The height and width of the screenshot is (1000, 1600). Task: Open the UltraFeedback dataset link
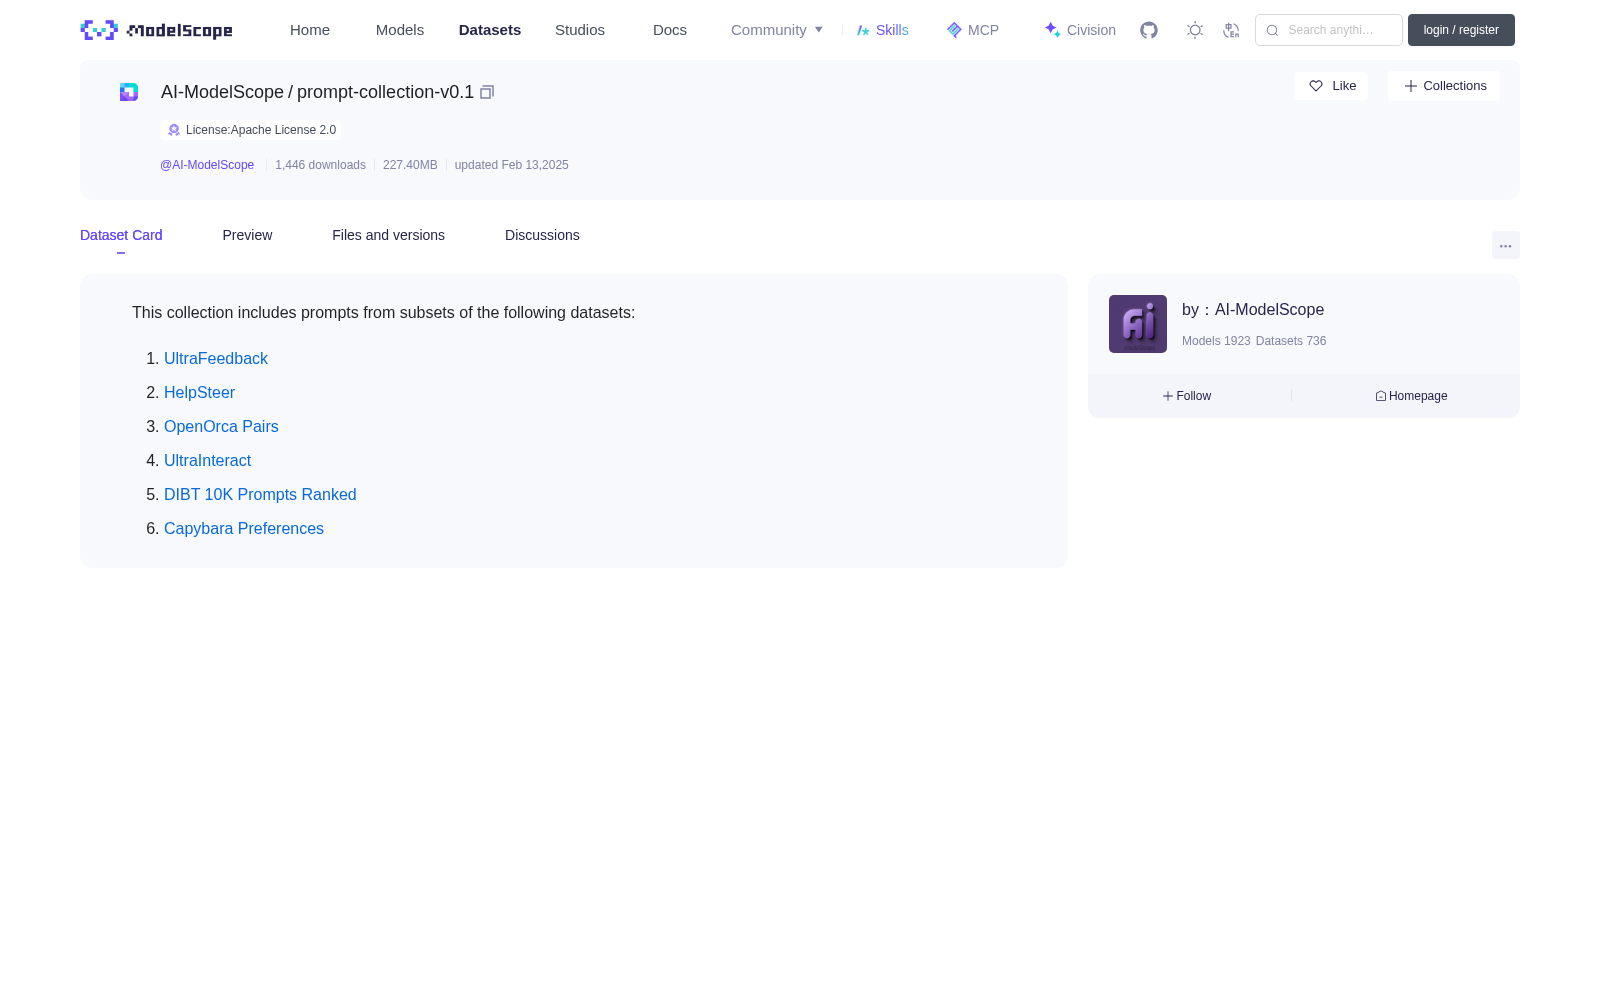click(x=216, y=358)
